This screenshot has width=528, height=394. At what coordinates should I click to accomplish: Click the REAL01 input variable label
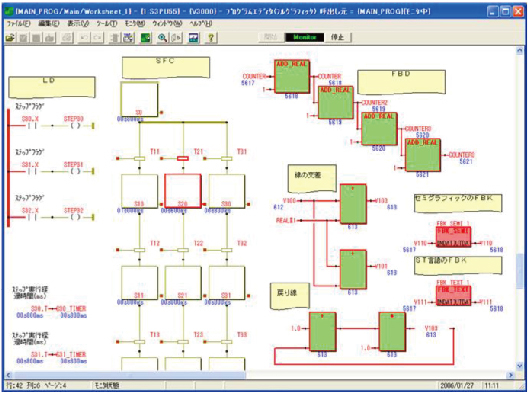tap(286, 220)
